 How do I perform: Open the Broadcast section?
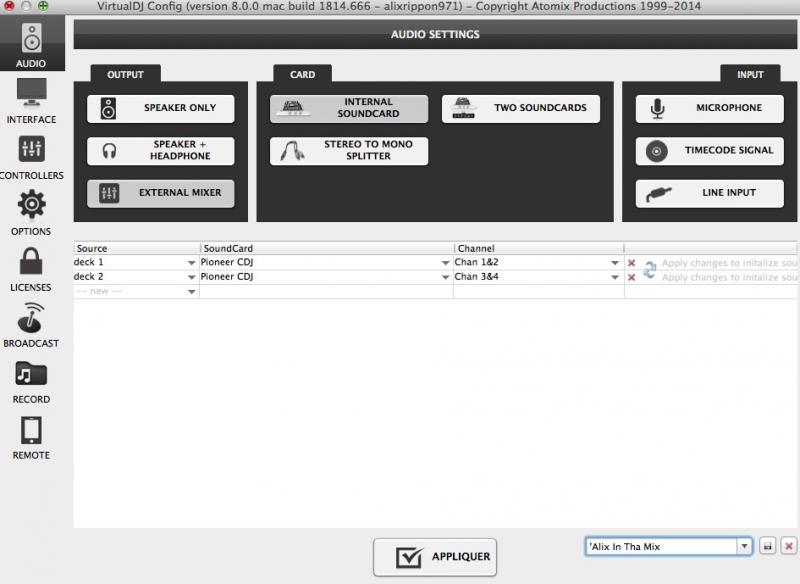(x=32, y=325)
